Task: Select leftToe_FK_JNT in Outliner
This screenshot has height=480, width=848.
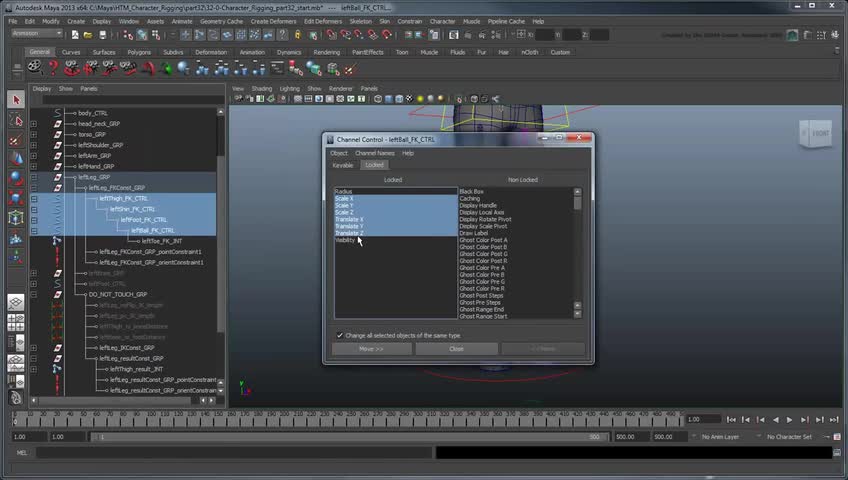Action: [162, 241]
